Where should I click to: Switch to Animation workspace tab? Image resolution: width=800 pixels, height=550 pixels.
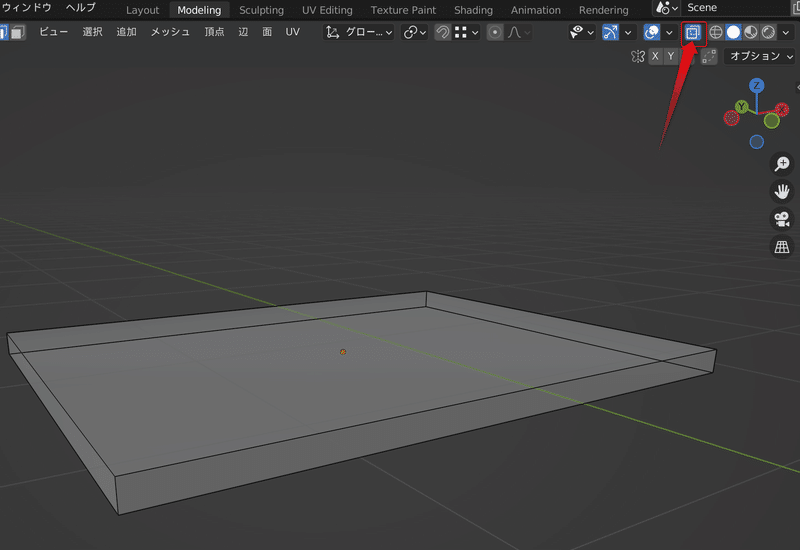coord(536,10)
